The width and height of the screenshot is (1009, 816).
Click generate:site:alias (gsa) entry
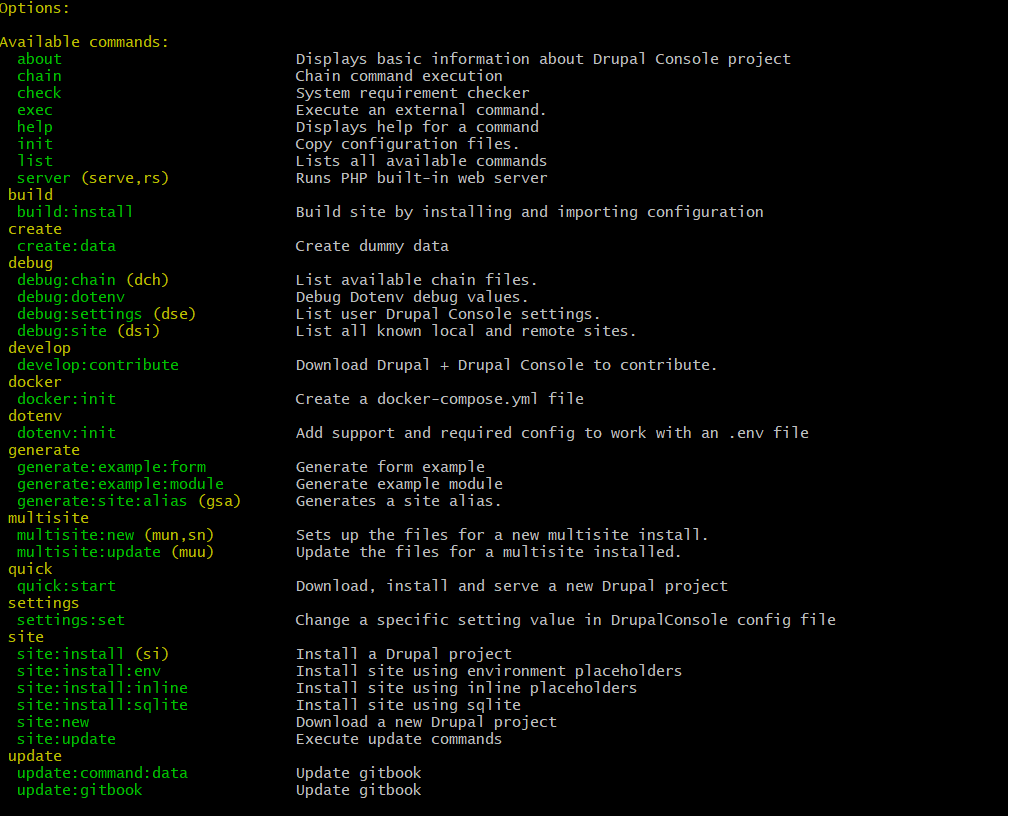(120, 500)
